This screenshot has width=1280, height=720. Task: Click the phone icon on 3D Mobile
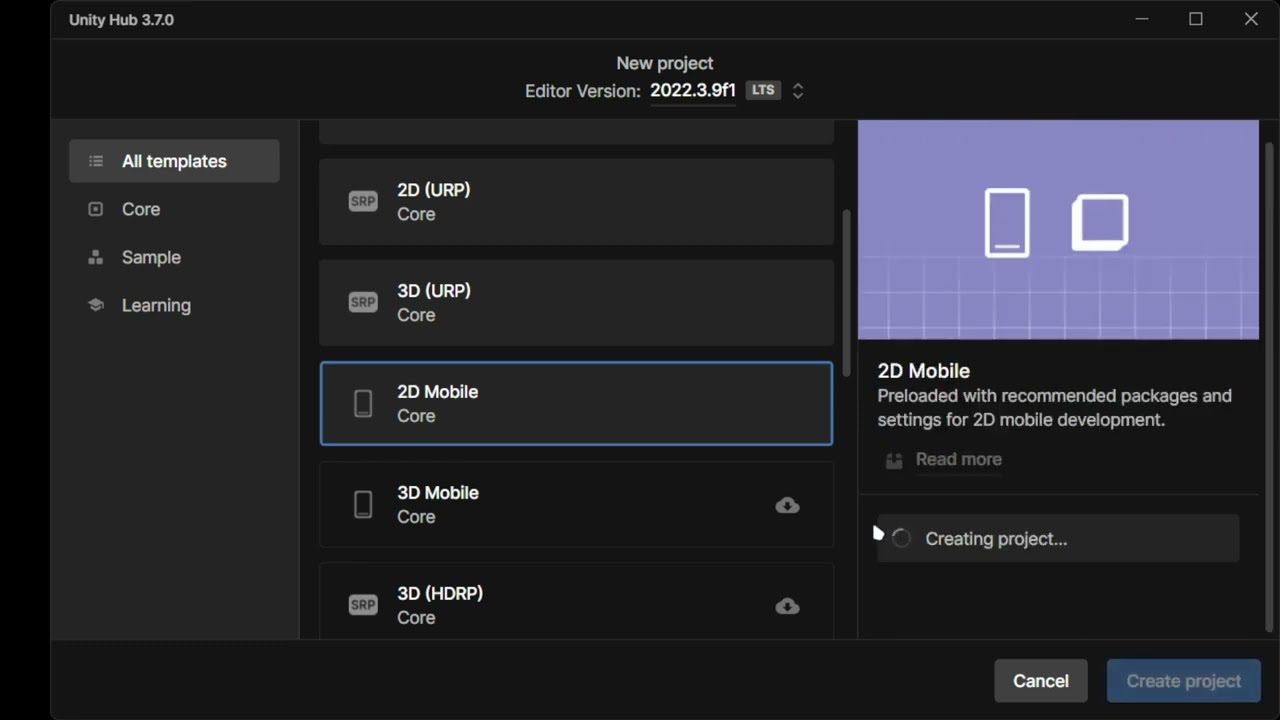tap(363, 504)
